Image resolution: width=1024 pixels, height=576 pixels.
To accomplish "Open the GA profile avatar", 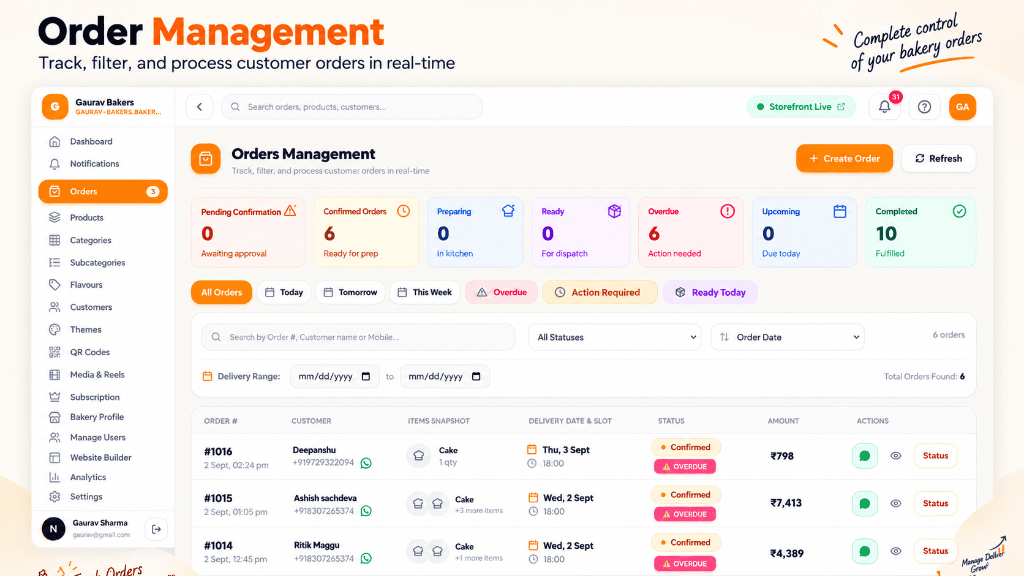I will click(963, 106).
